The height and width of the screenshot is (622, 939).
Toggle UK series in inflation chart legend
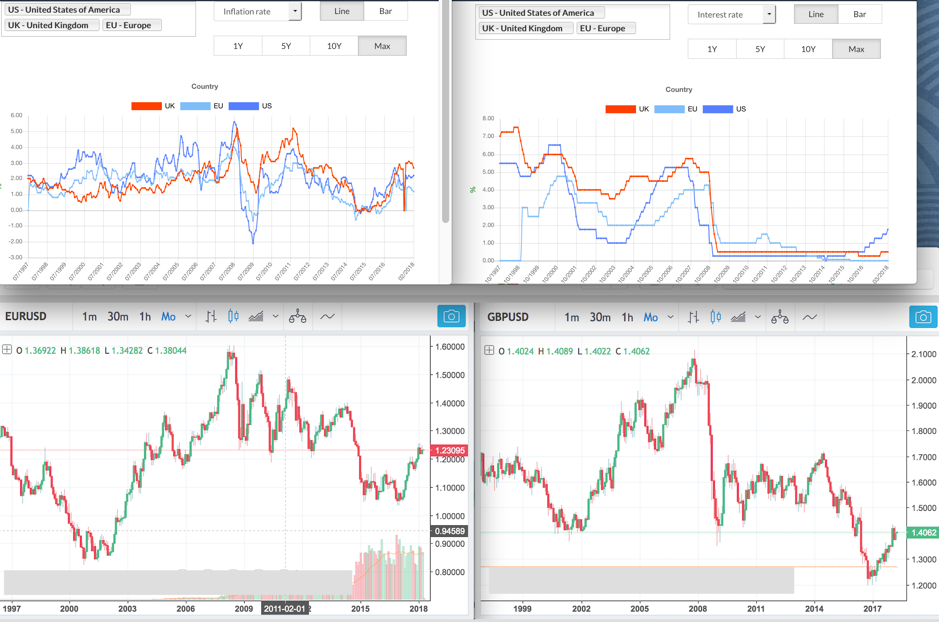(147, 106)
